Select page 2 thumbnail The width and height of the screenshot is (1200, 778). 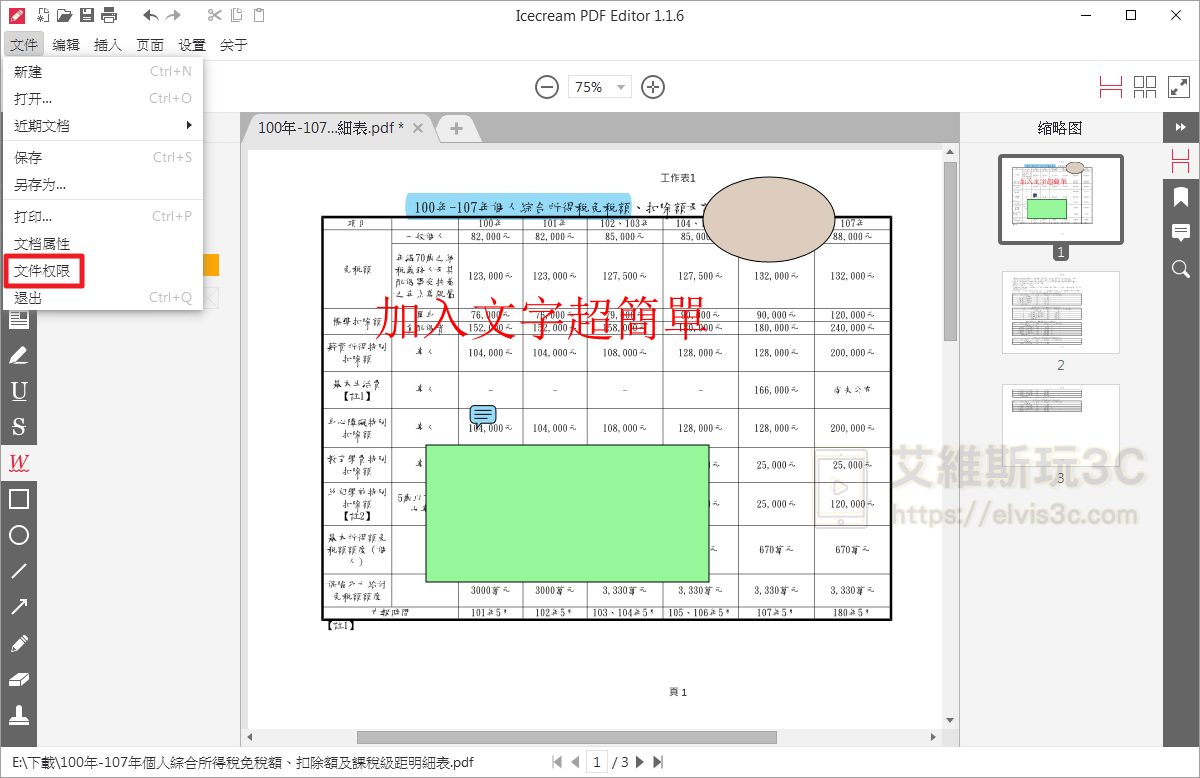pyautogui.click(x=1060, y=313)
